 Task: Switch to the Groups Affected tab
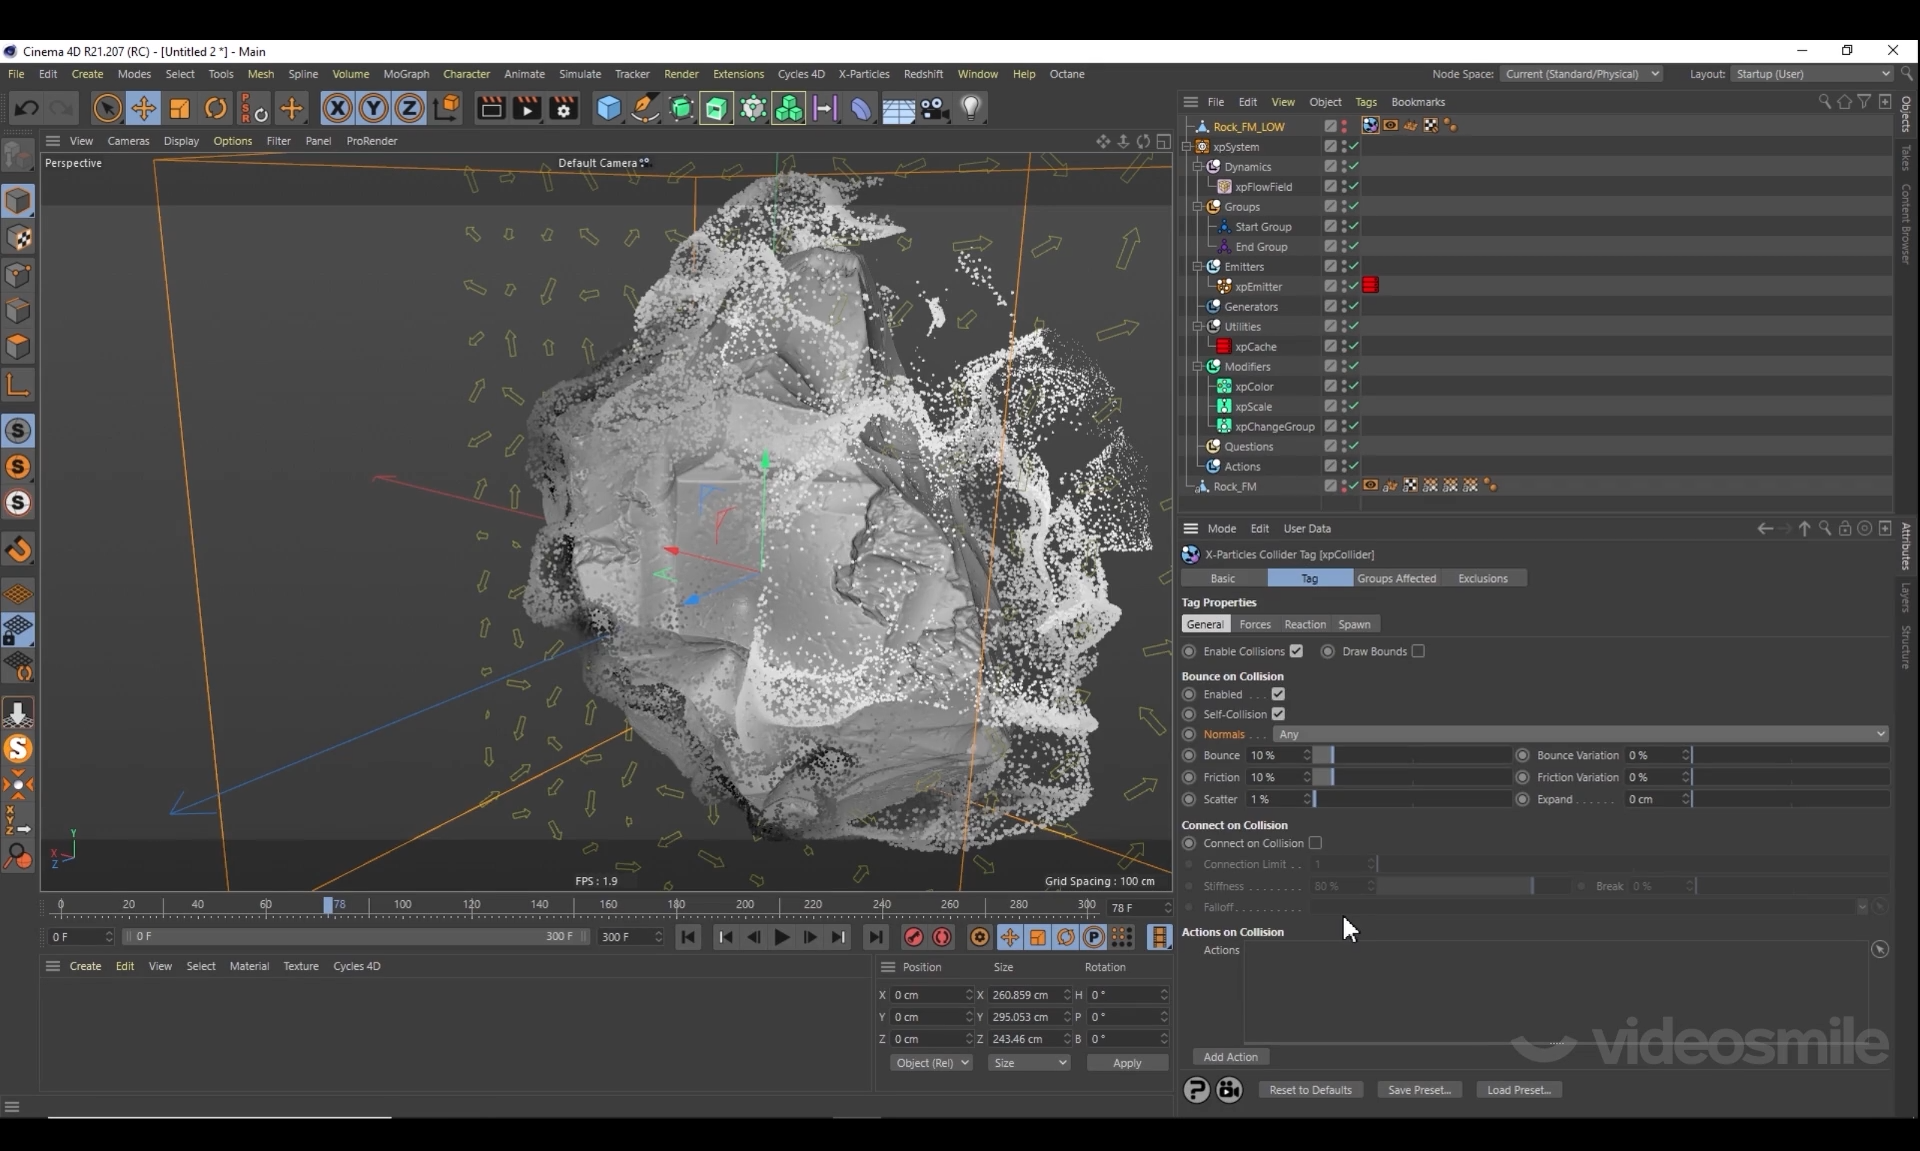pos(1396,578)
